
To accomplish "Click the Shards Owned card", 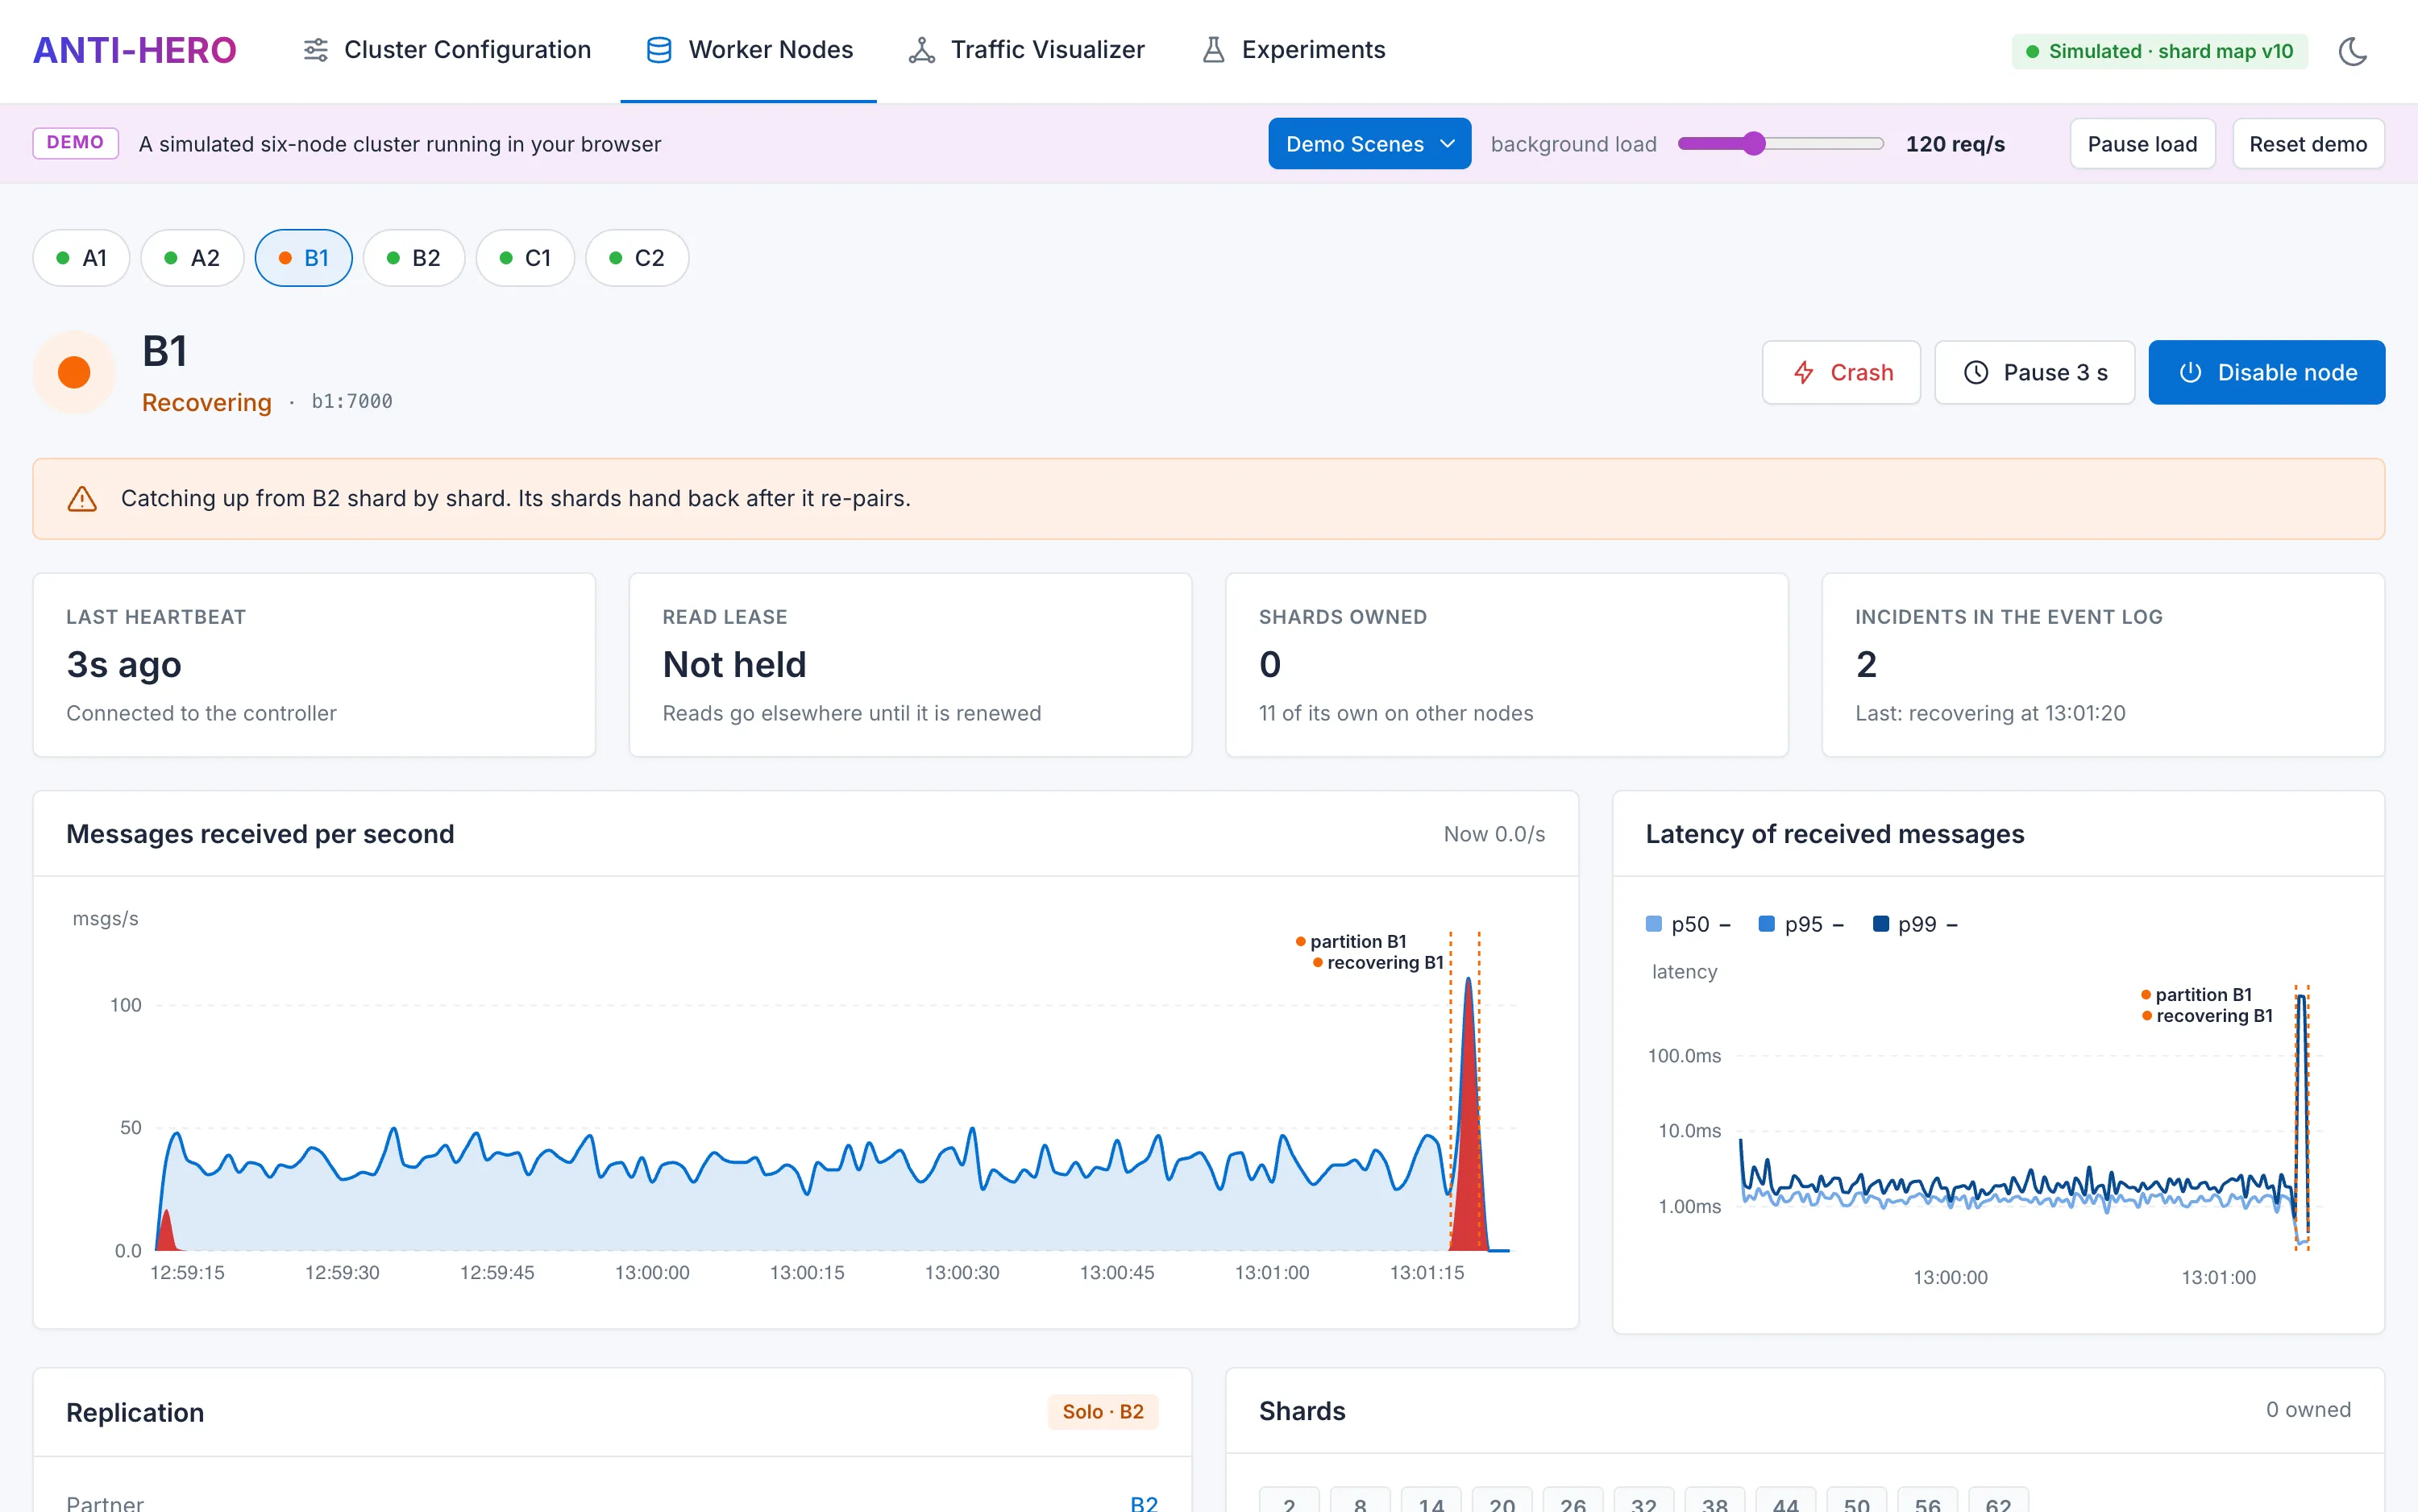I will point(1507,665).
